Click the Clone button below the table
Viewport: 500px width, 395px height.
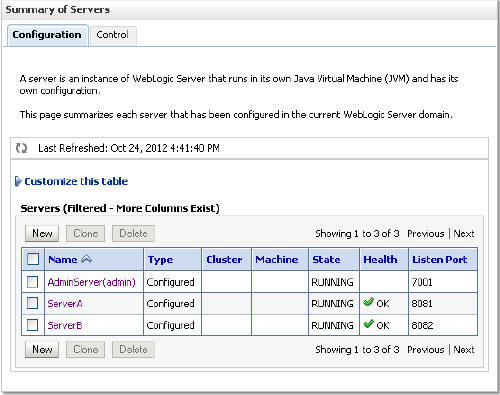[85, 349]
